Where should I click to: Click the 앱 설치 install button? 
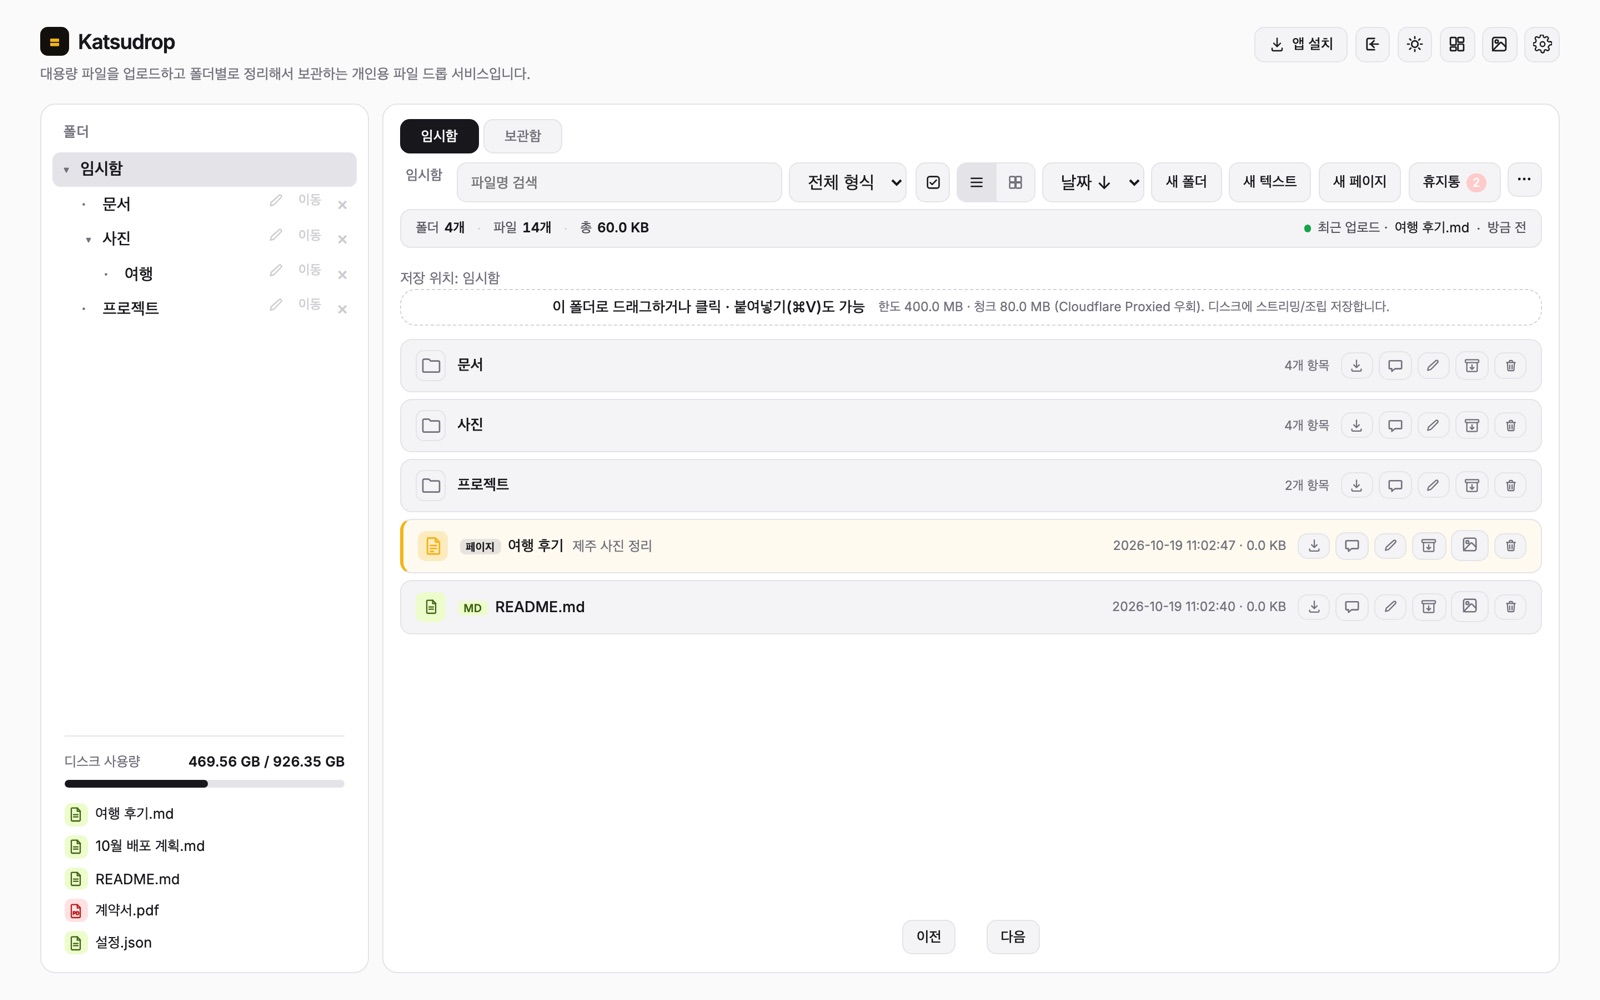pos(1301,44)
